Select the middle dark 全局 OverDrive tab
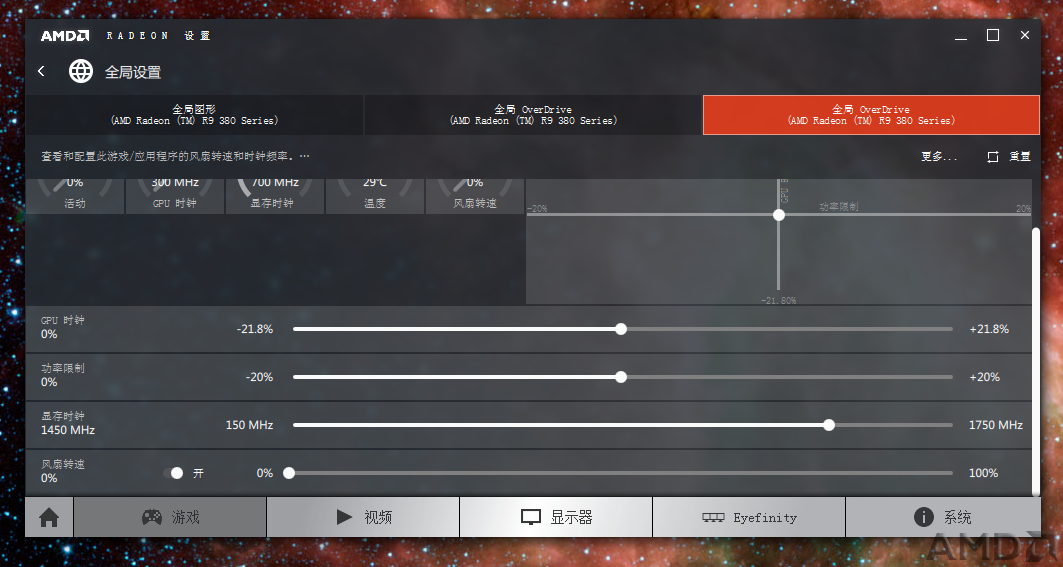The width and height of the screenshot is (1063, 567). [x=533, y=115]
